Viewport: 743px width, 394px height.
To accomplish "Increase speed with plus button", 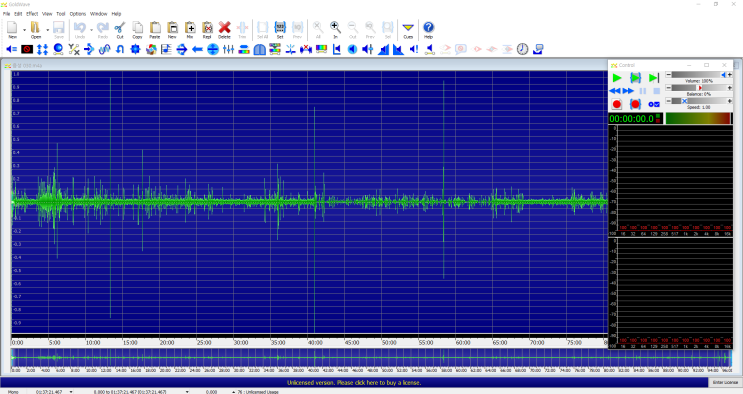I will (x=730, y=101).
